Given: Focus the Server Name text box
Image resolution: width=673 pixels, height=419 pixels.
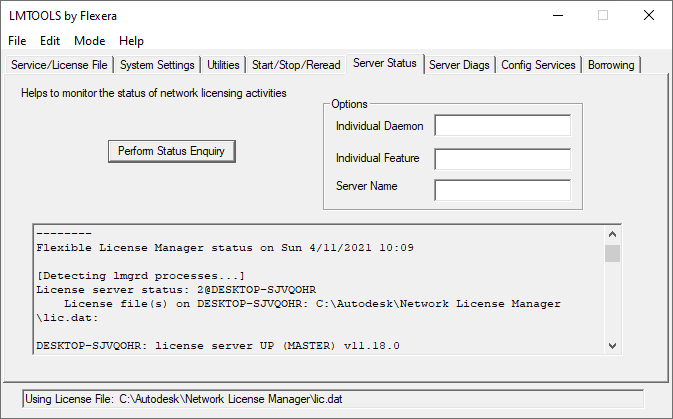Looking at the screenshot, I should pyautogui.click(x=502, y=190).
